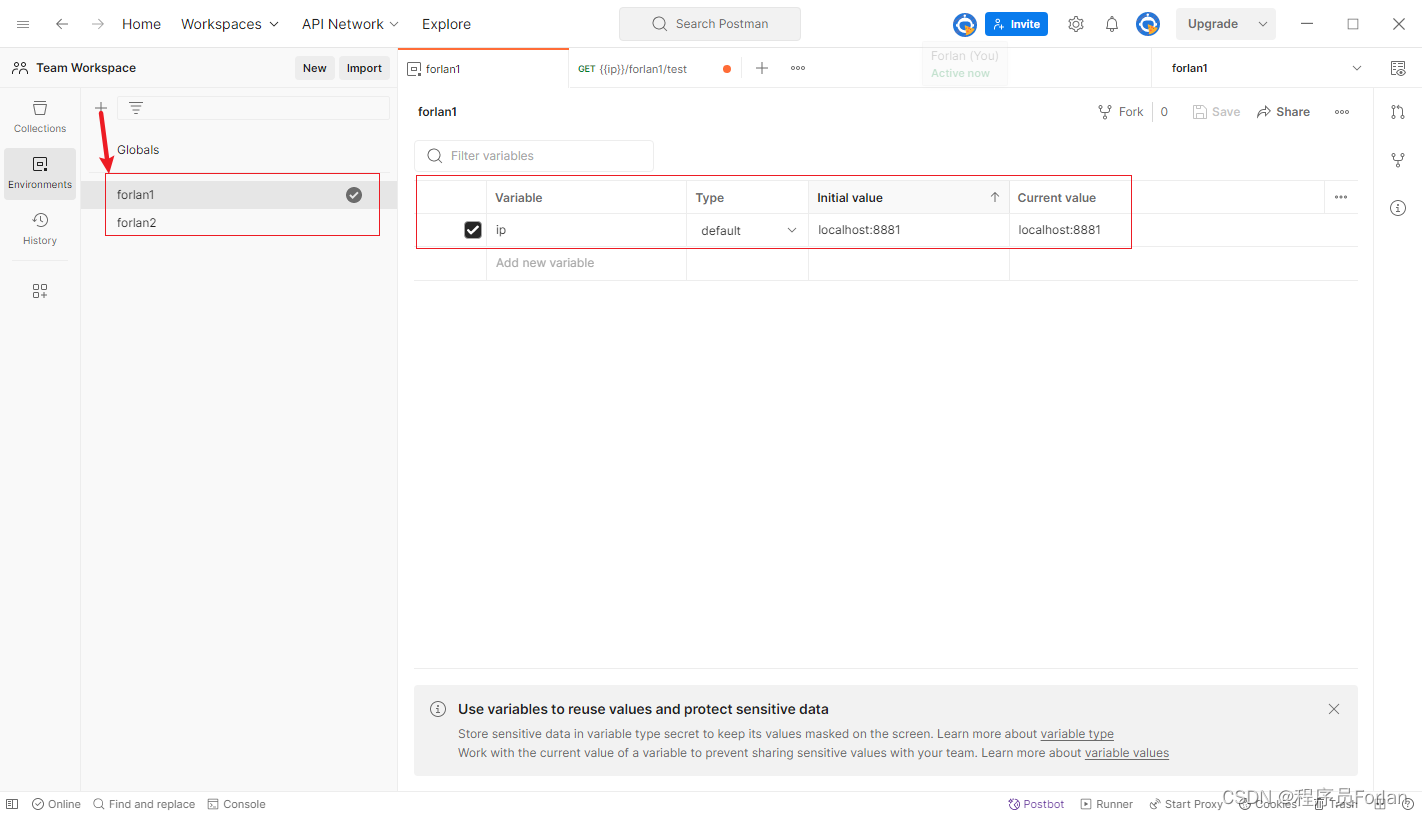Follow the variable values link
The image size is (1422, 816).
point(1127,753)
